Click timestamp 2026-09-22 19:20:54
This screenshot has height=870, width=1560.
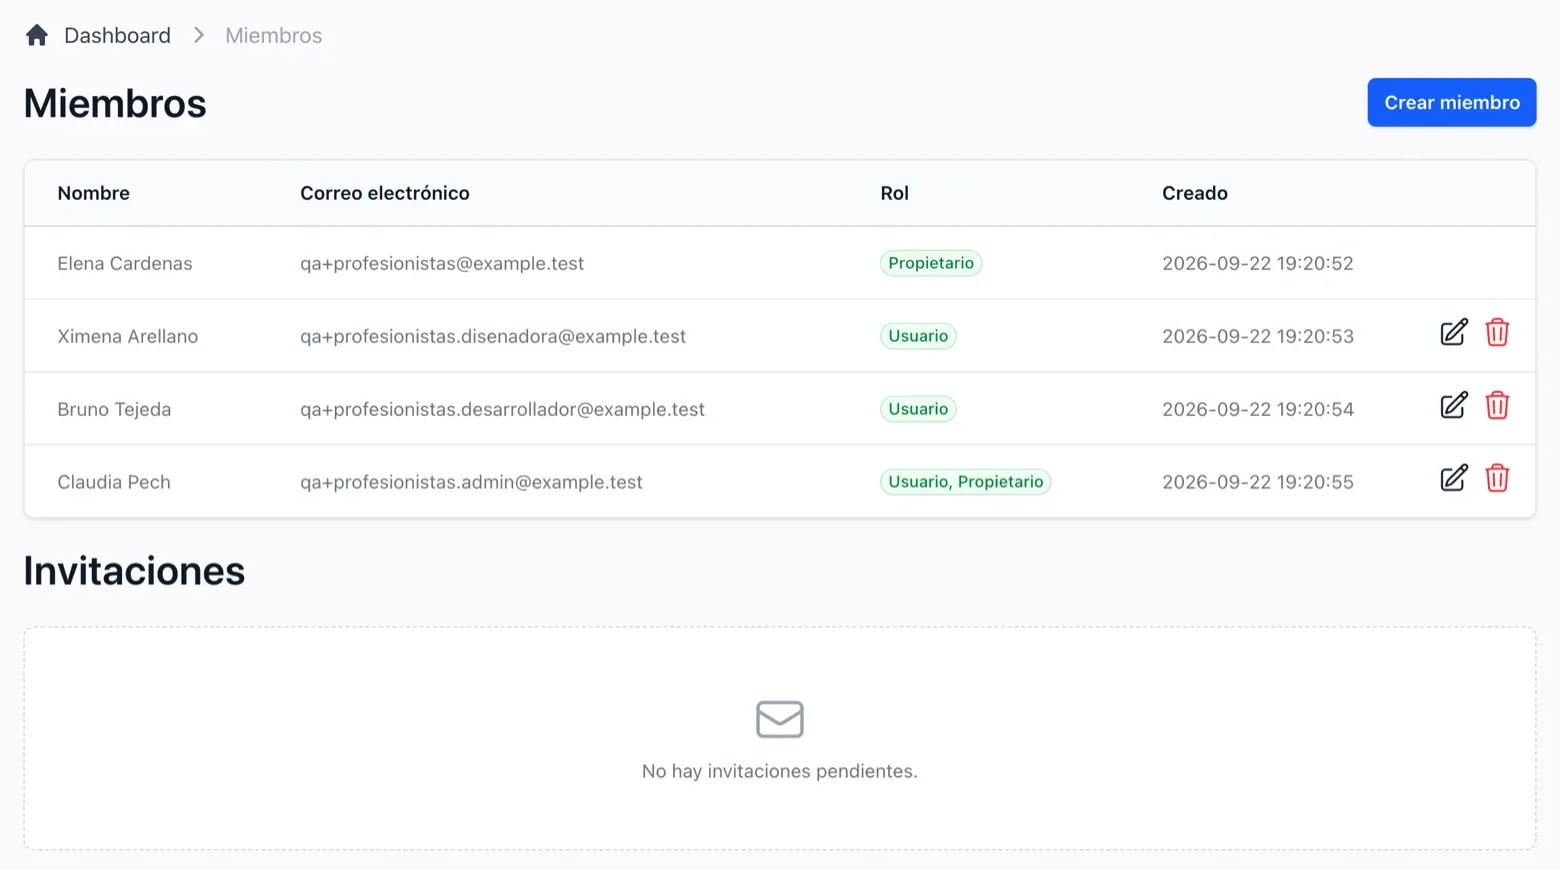click(x=1258, y=409)
